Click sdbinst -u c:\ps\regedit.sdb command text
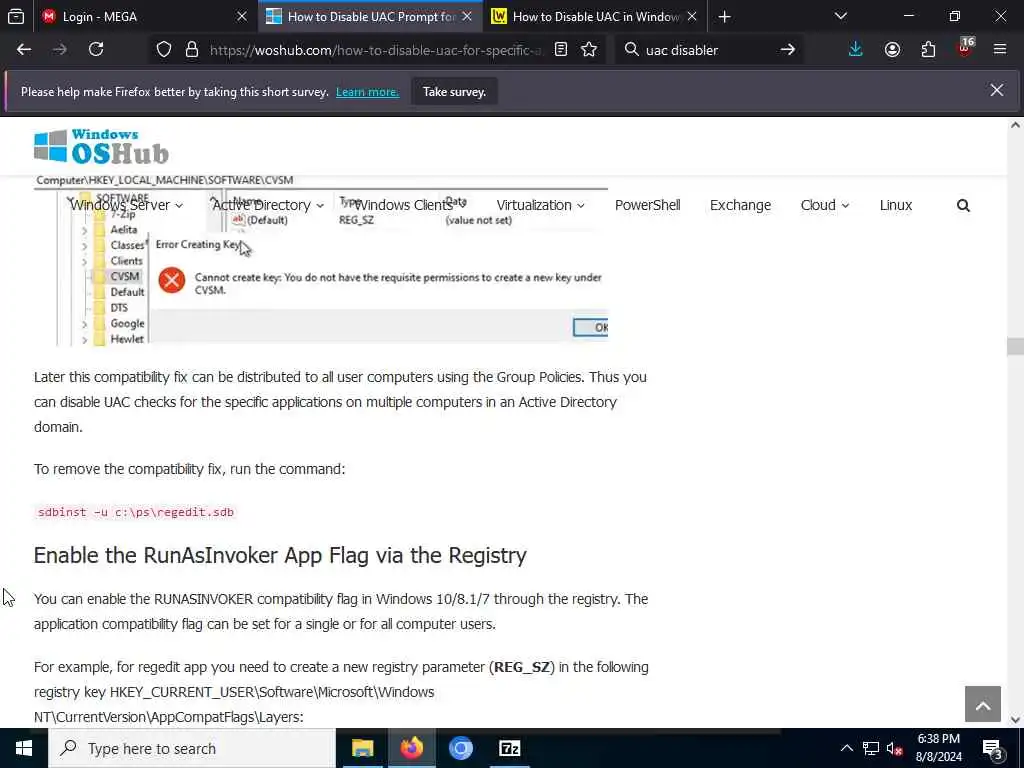 [136, 512]
